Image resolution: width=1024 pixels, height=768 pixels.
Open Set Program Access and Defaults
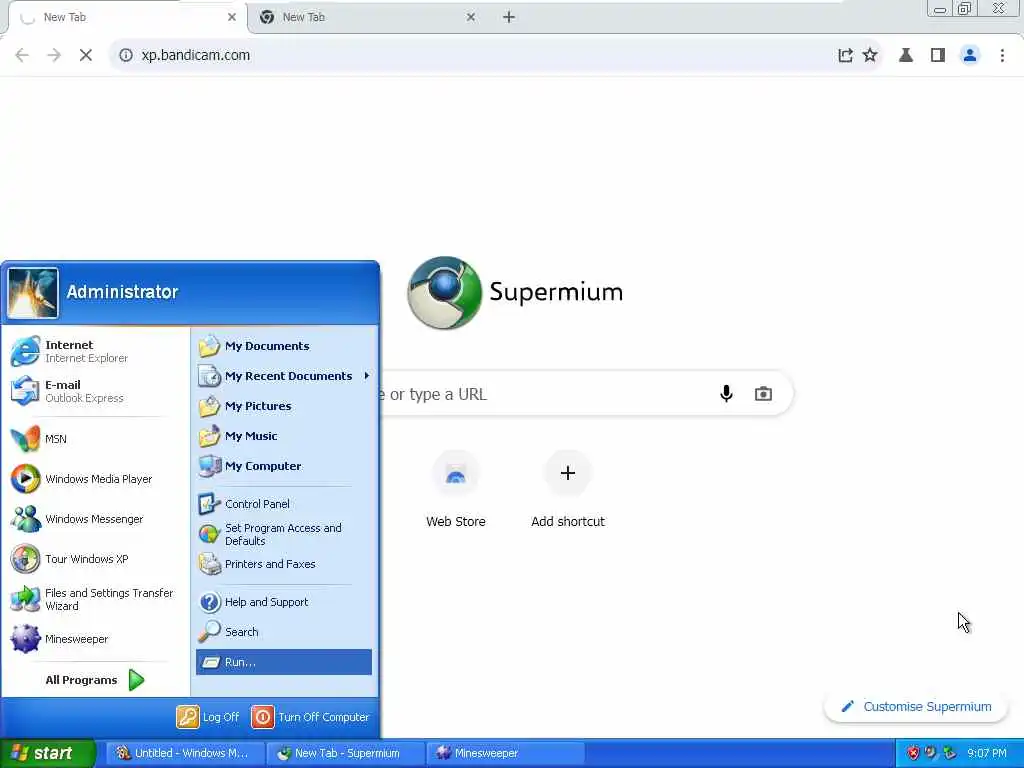[x=283, y=534]
